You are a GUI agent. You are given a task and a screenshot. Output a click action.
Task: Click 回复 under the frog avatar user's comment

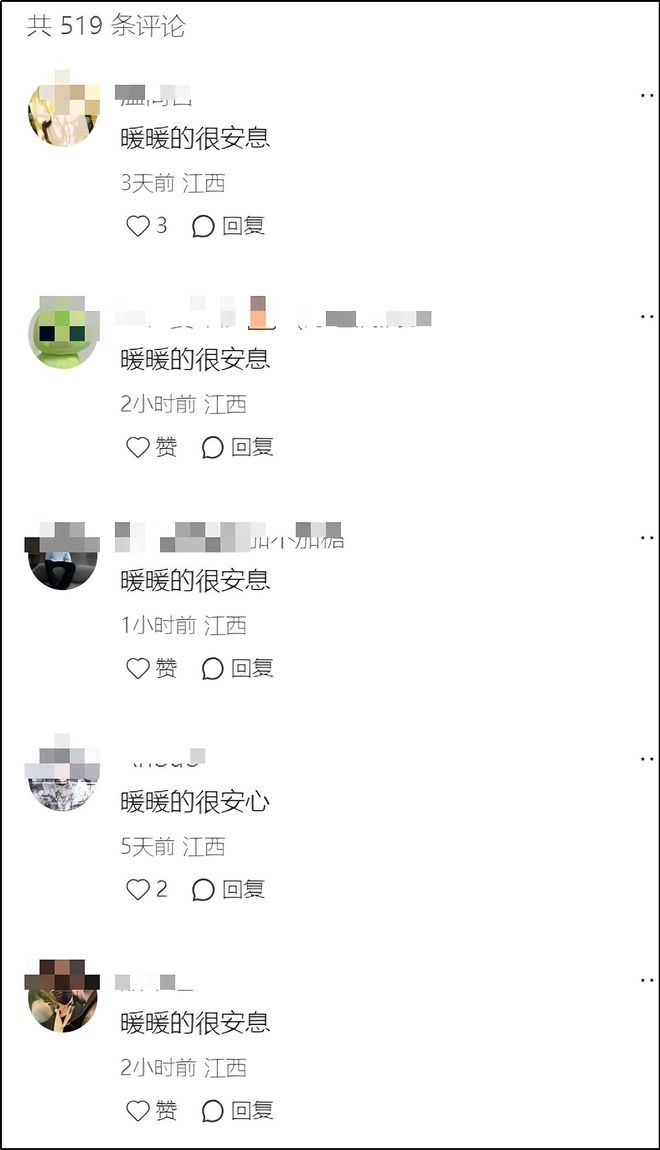252,447
